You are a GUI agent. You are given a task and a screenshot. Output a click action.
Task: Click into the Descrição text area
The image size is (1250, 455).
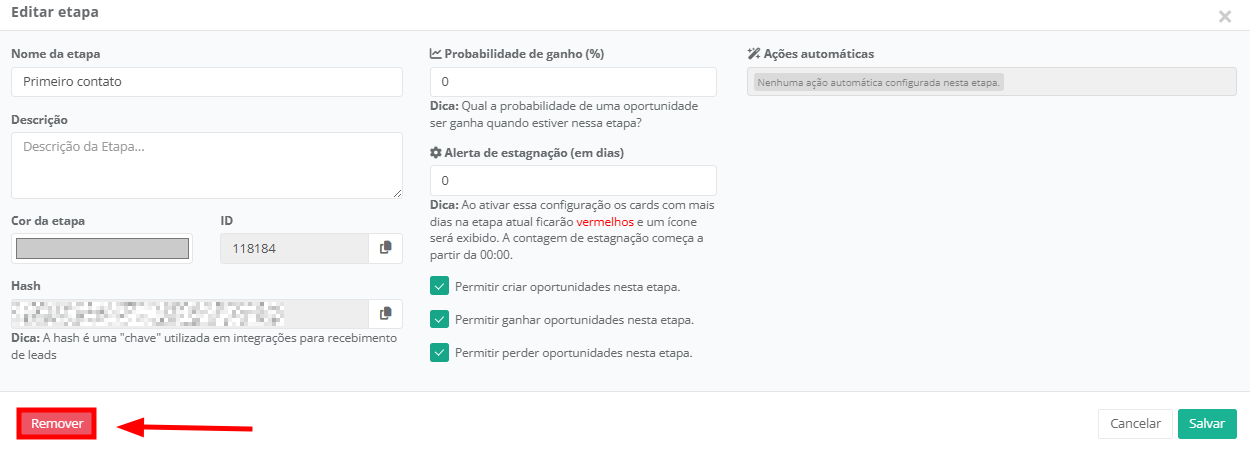[206, 165]
